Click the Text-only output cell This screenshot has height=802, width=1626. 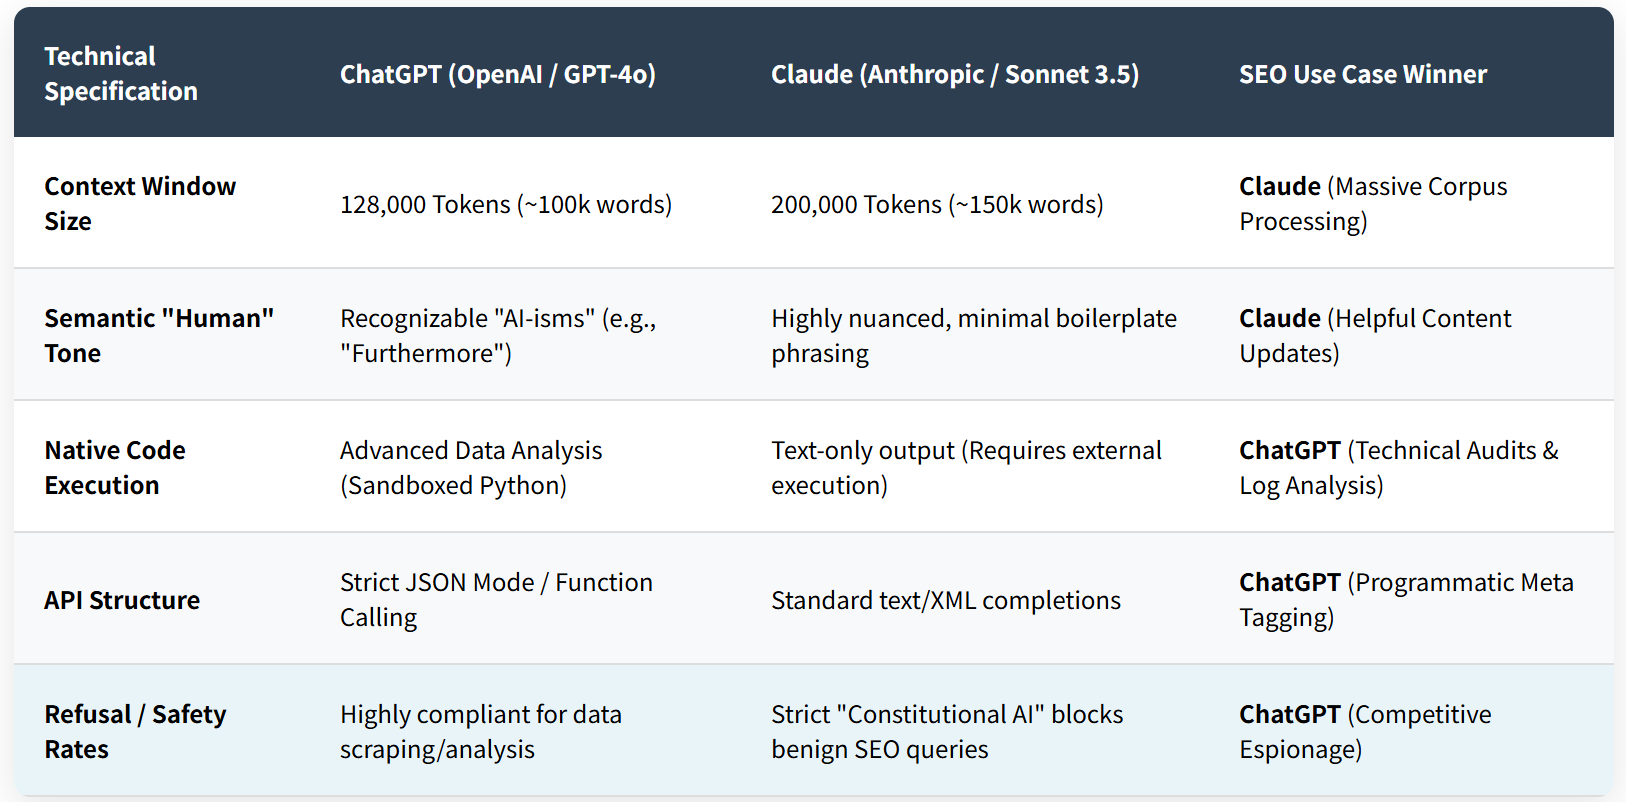[x=966, y=467]
